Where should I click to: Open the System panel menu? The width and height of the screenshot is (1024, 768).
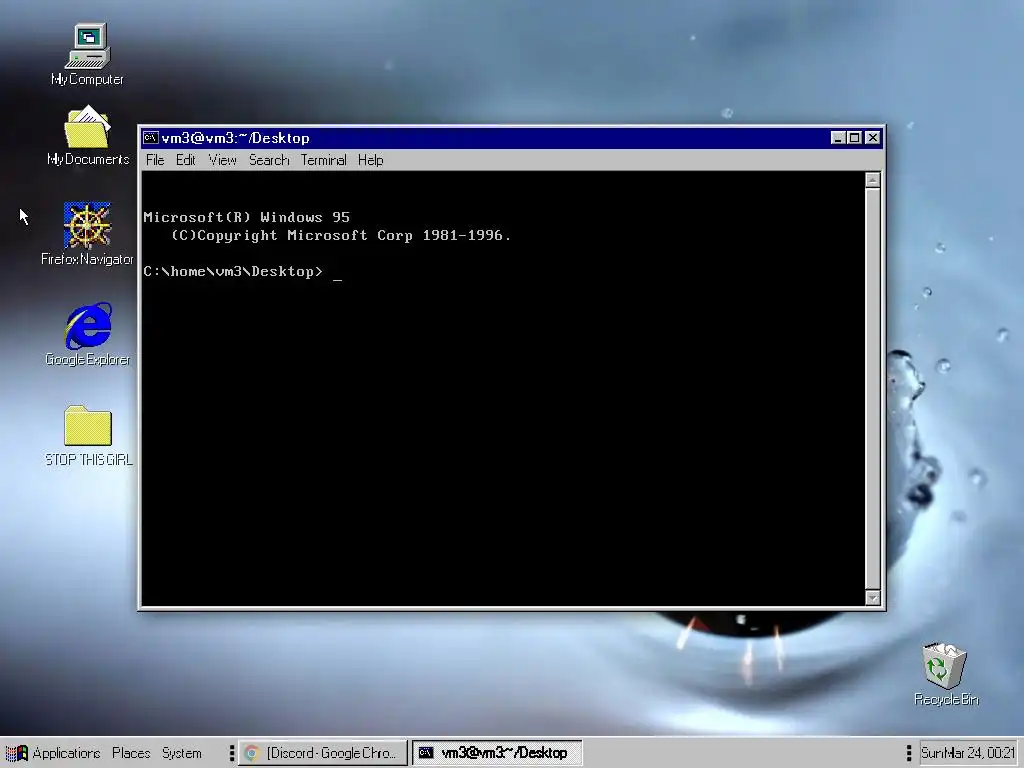pos(182,753)
